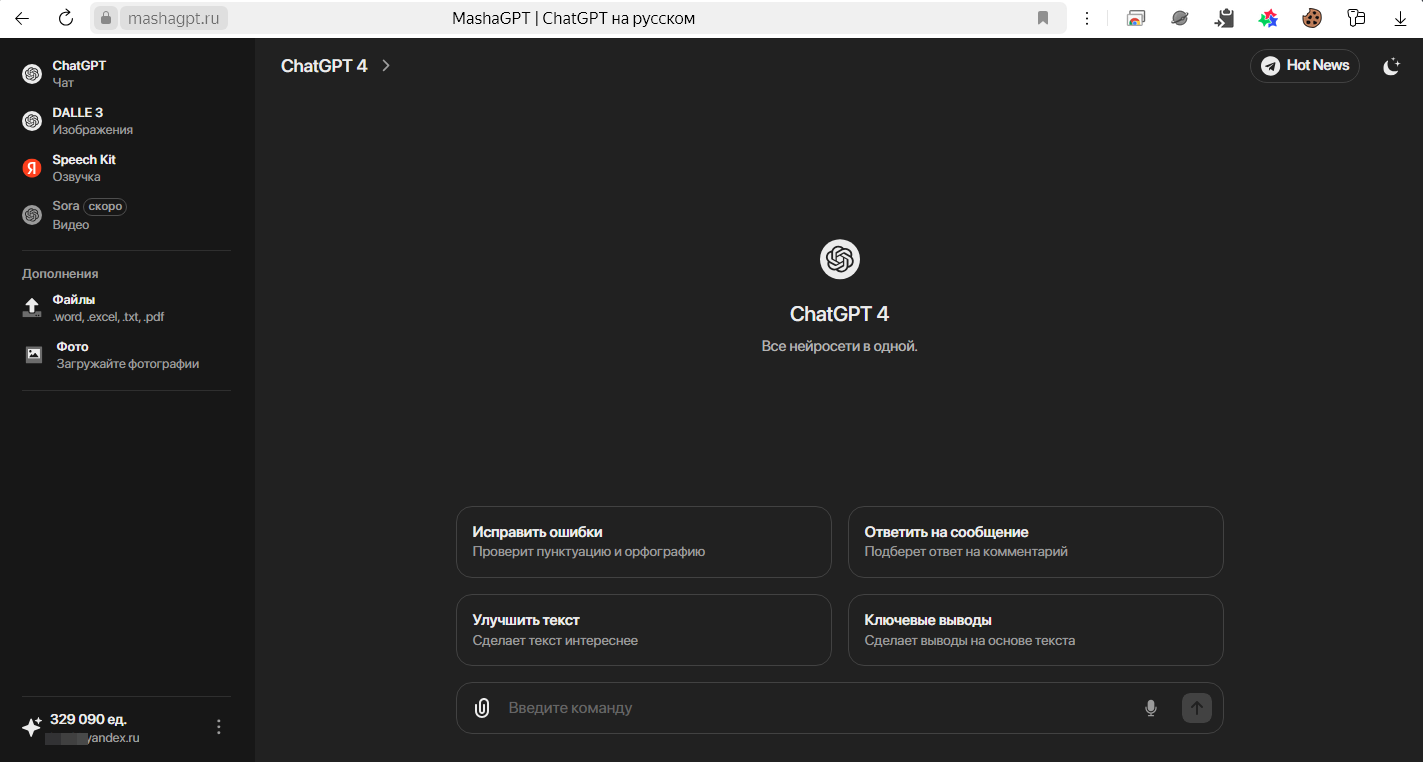This screenshot has height=762, width=1423.
Task: Click the sparkle balance icon
Action: point(32,727)
